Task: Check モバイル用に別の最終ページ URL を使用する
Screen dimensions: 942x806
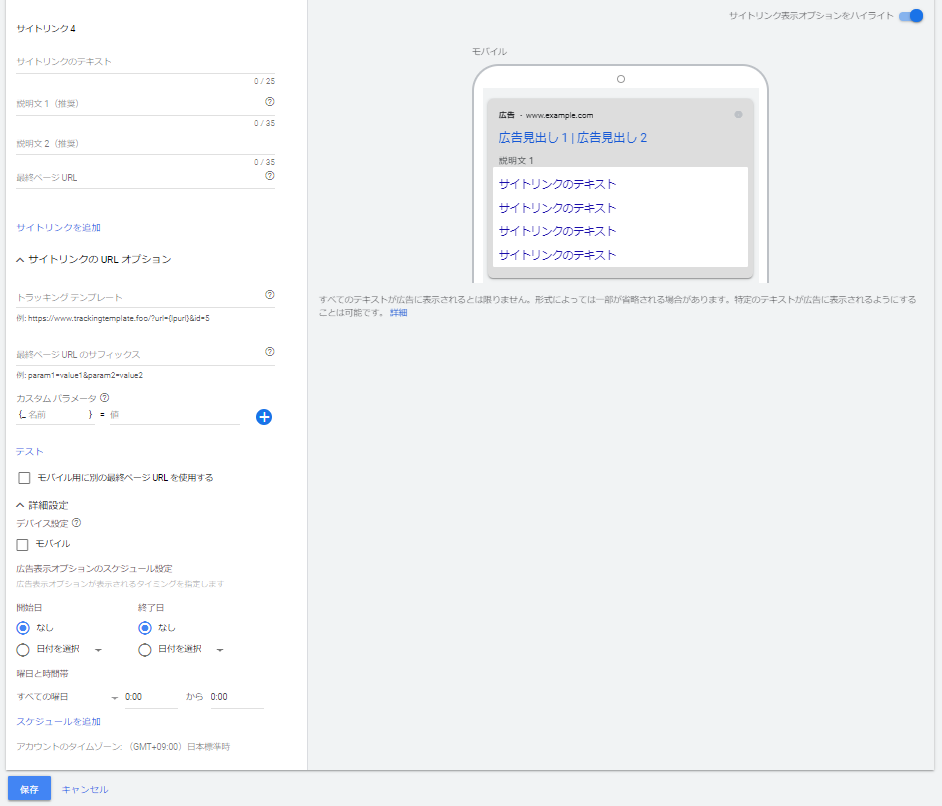Action: [24, 478]
